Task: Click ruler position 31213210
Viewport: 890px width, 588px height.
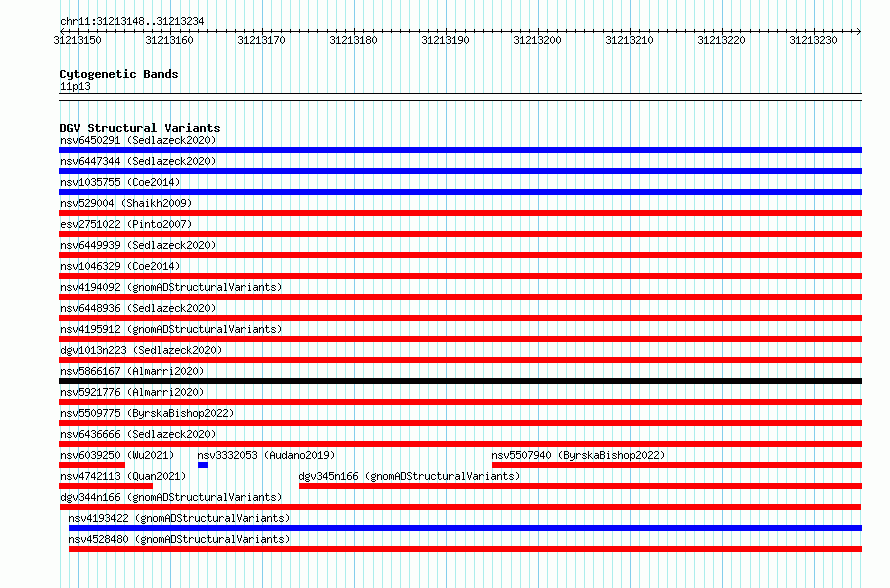Action: (629, 40)
